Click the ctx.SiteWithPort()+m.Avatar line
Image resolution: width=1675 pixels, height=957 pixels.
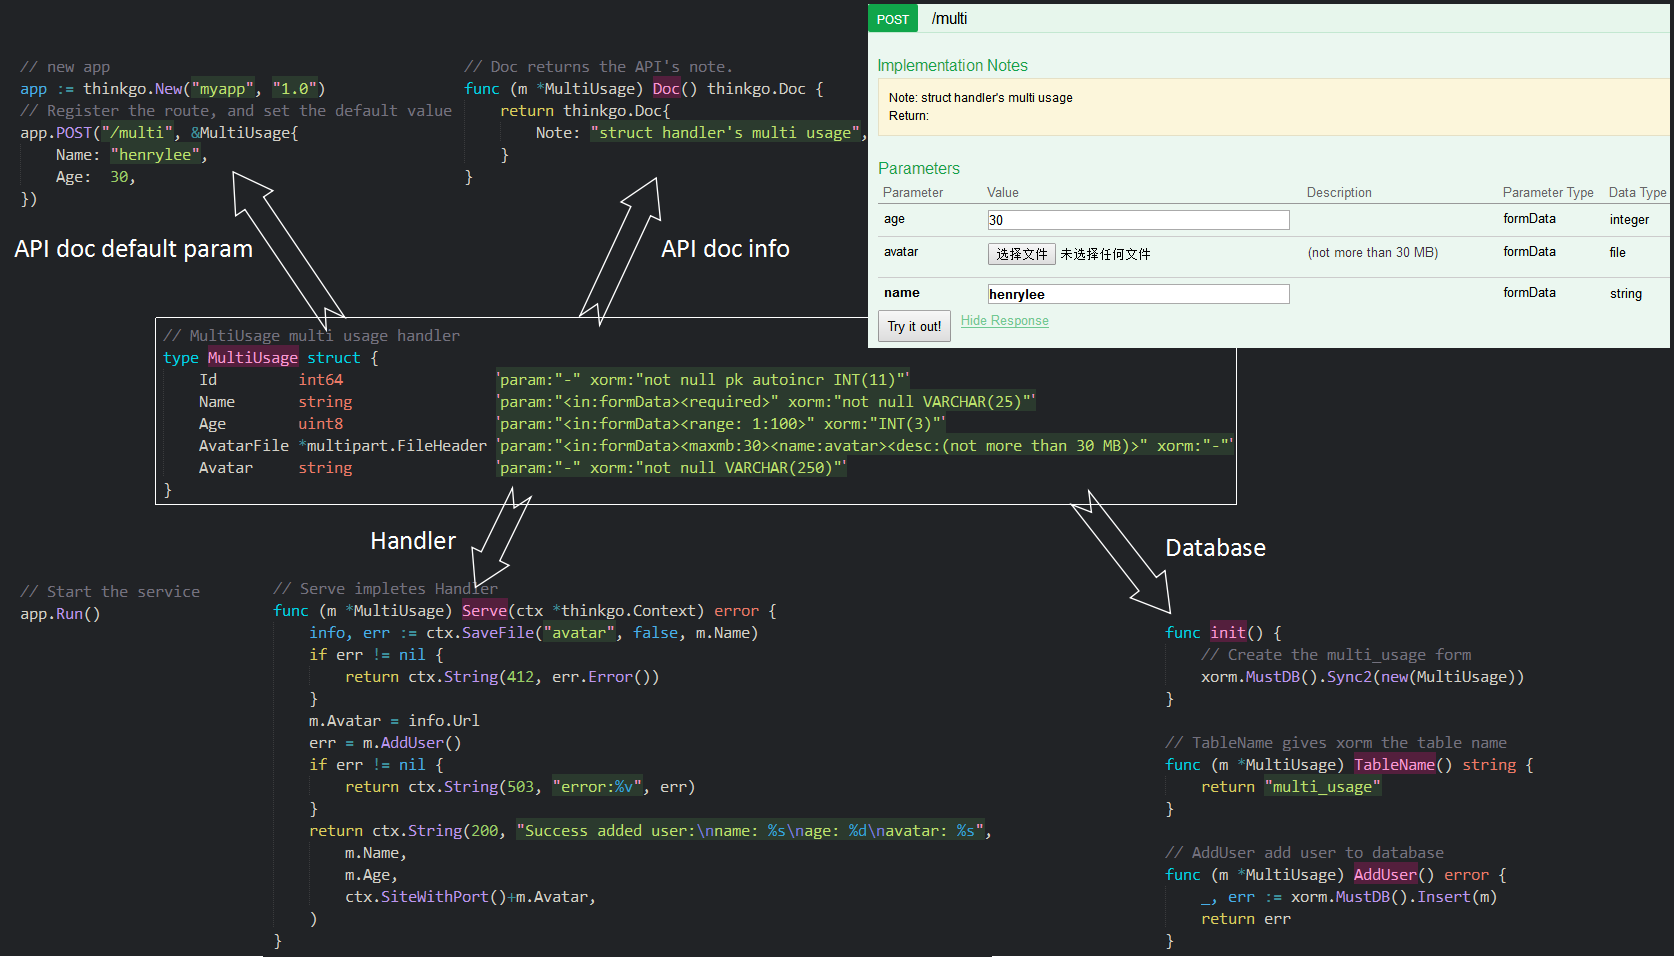[470, 897]
